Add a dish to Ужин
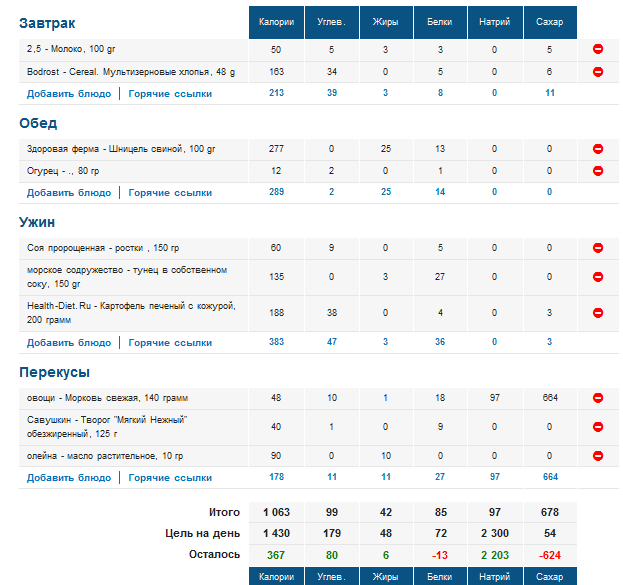 coord(69,343)
